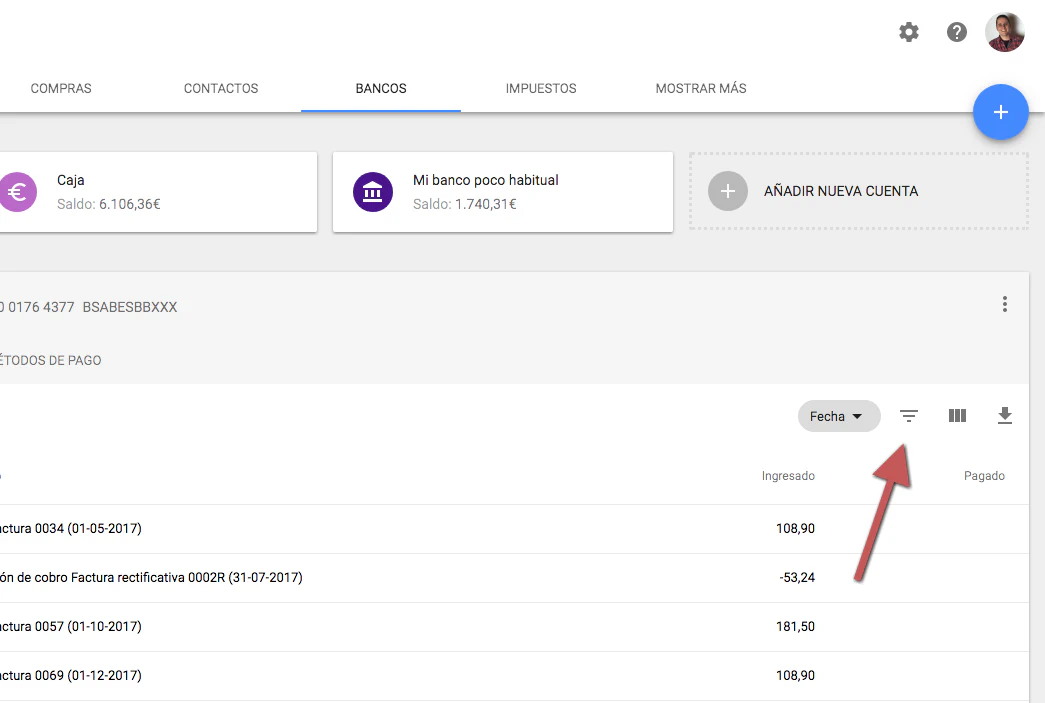Open the user profile avatar
The width and height of the screenshot is (1045, 703).
click(1004, 32)
